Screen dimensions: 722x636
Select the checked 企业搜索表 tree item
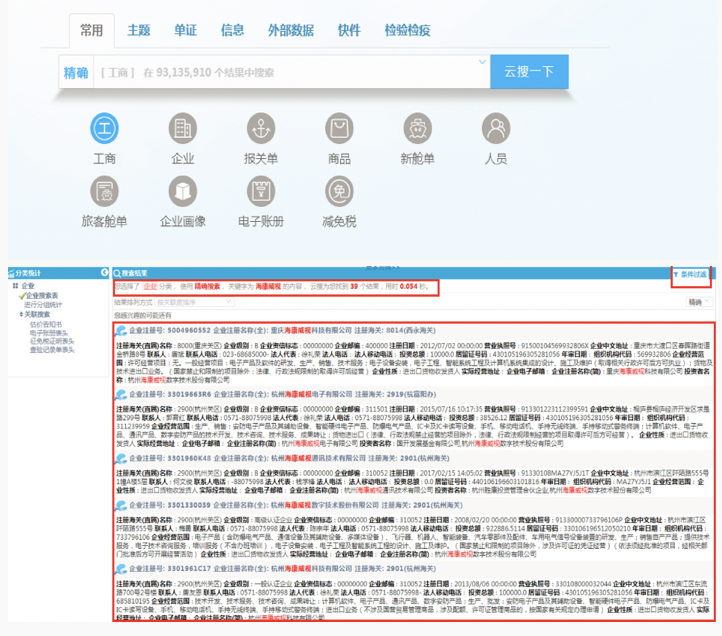pyautogui.click(x=41, y=295)
